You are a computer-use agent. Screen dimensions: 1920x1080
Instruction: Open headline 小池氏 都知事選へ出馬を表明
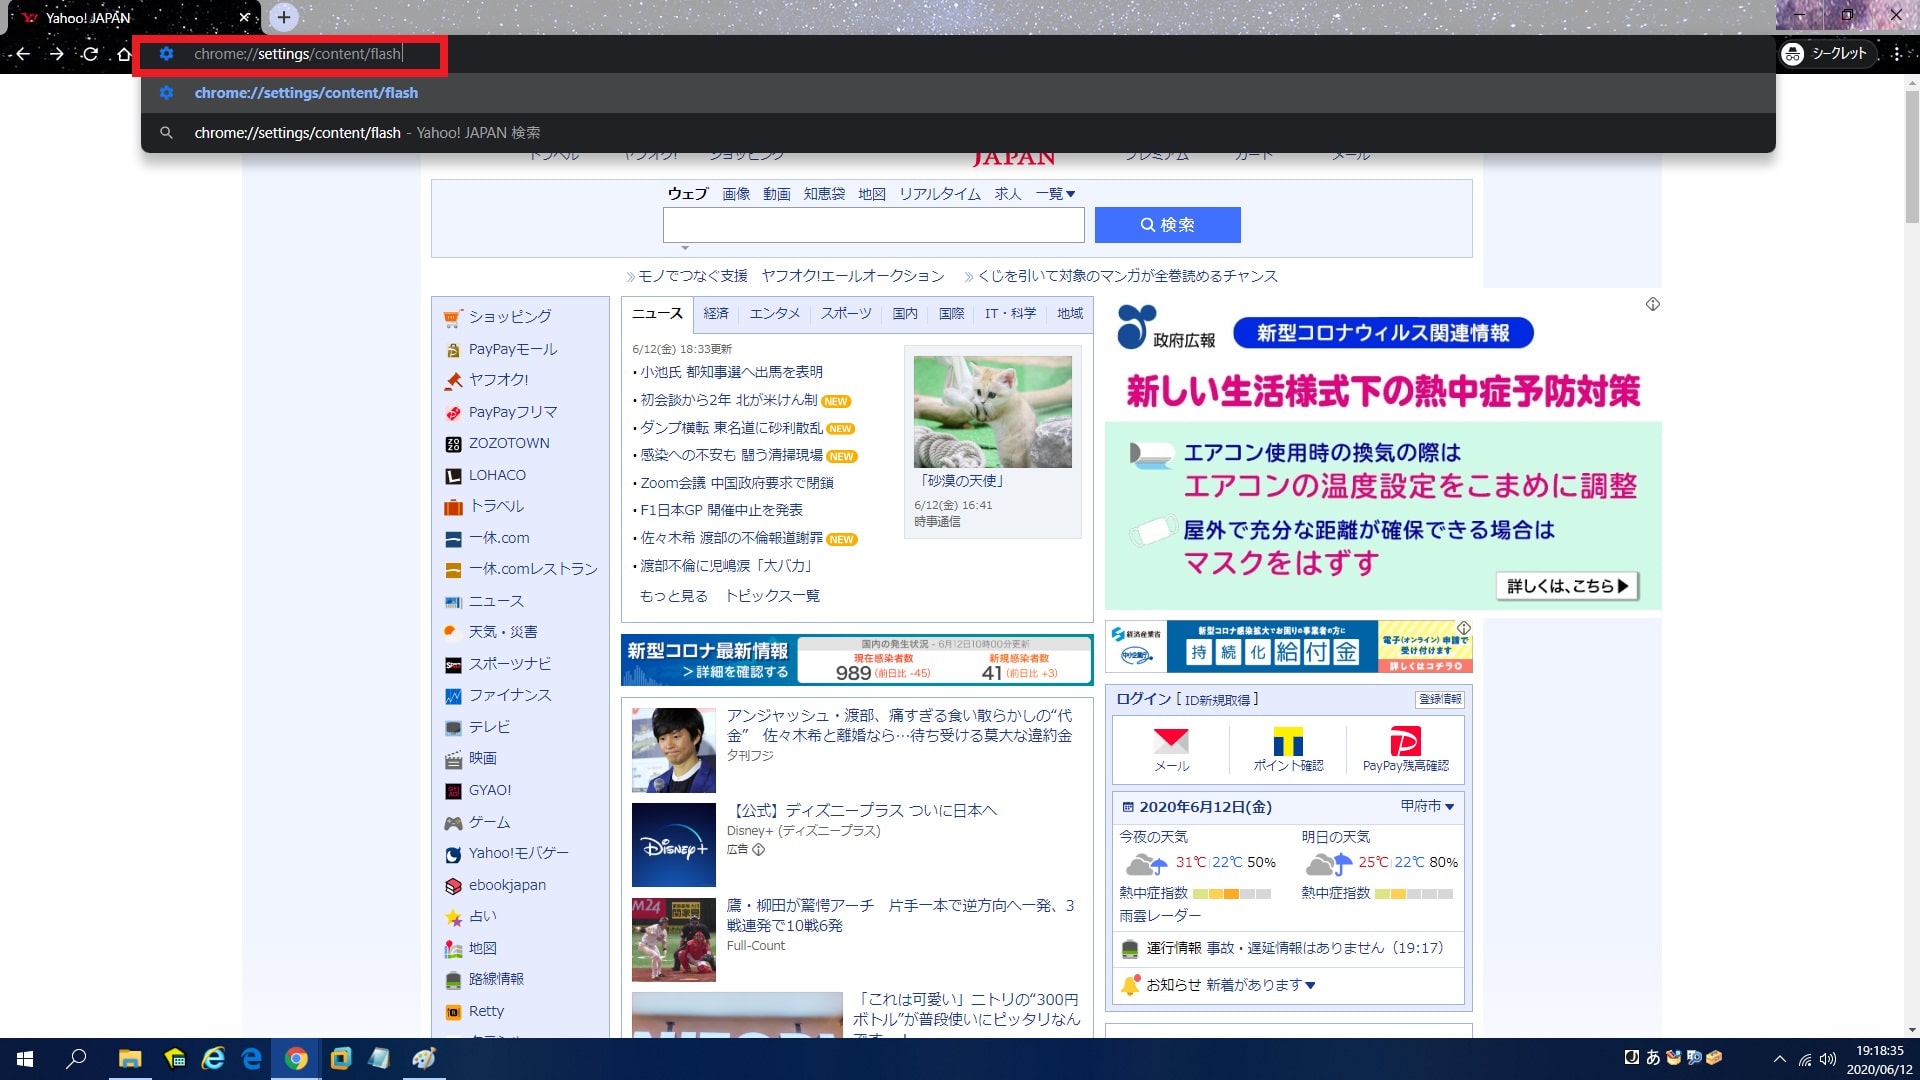731,372
